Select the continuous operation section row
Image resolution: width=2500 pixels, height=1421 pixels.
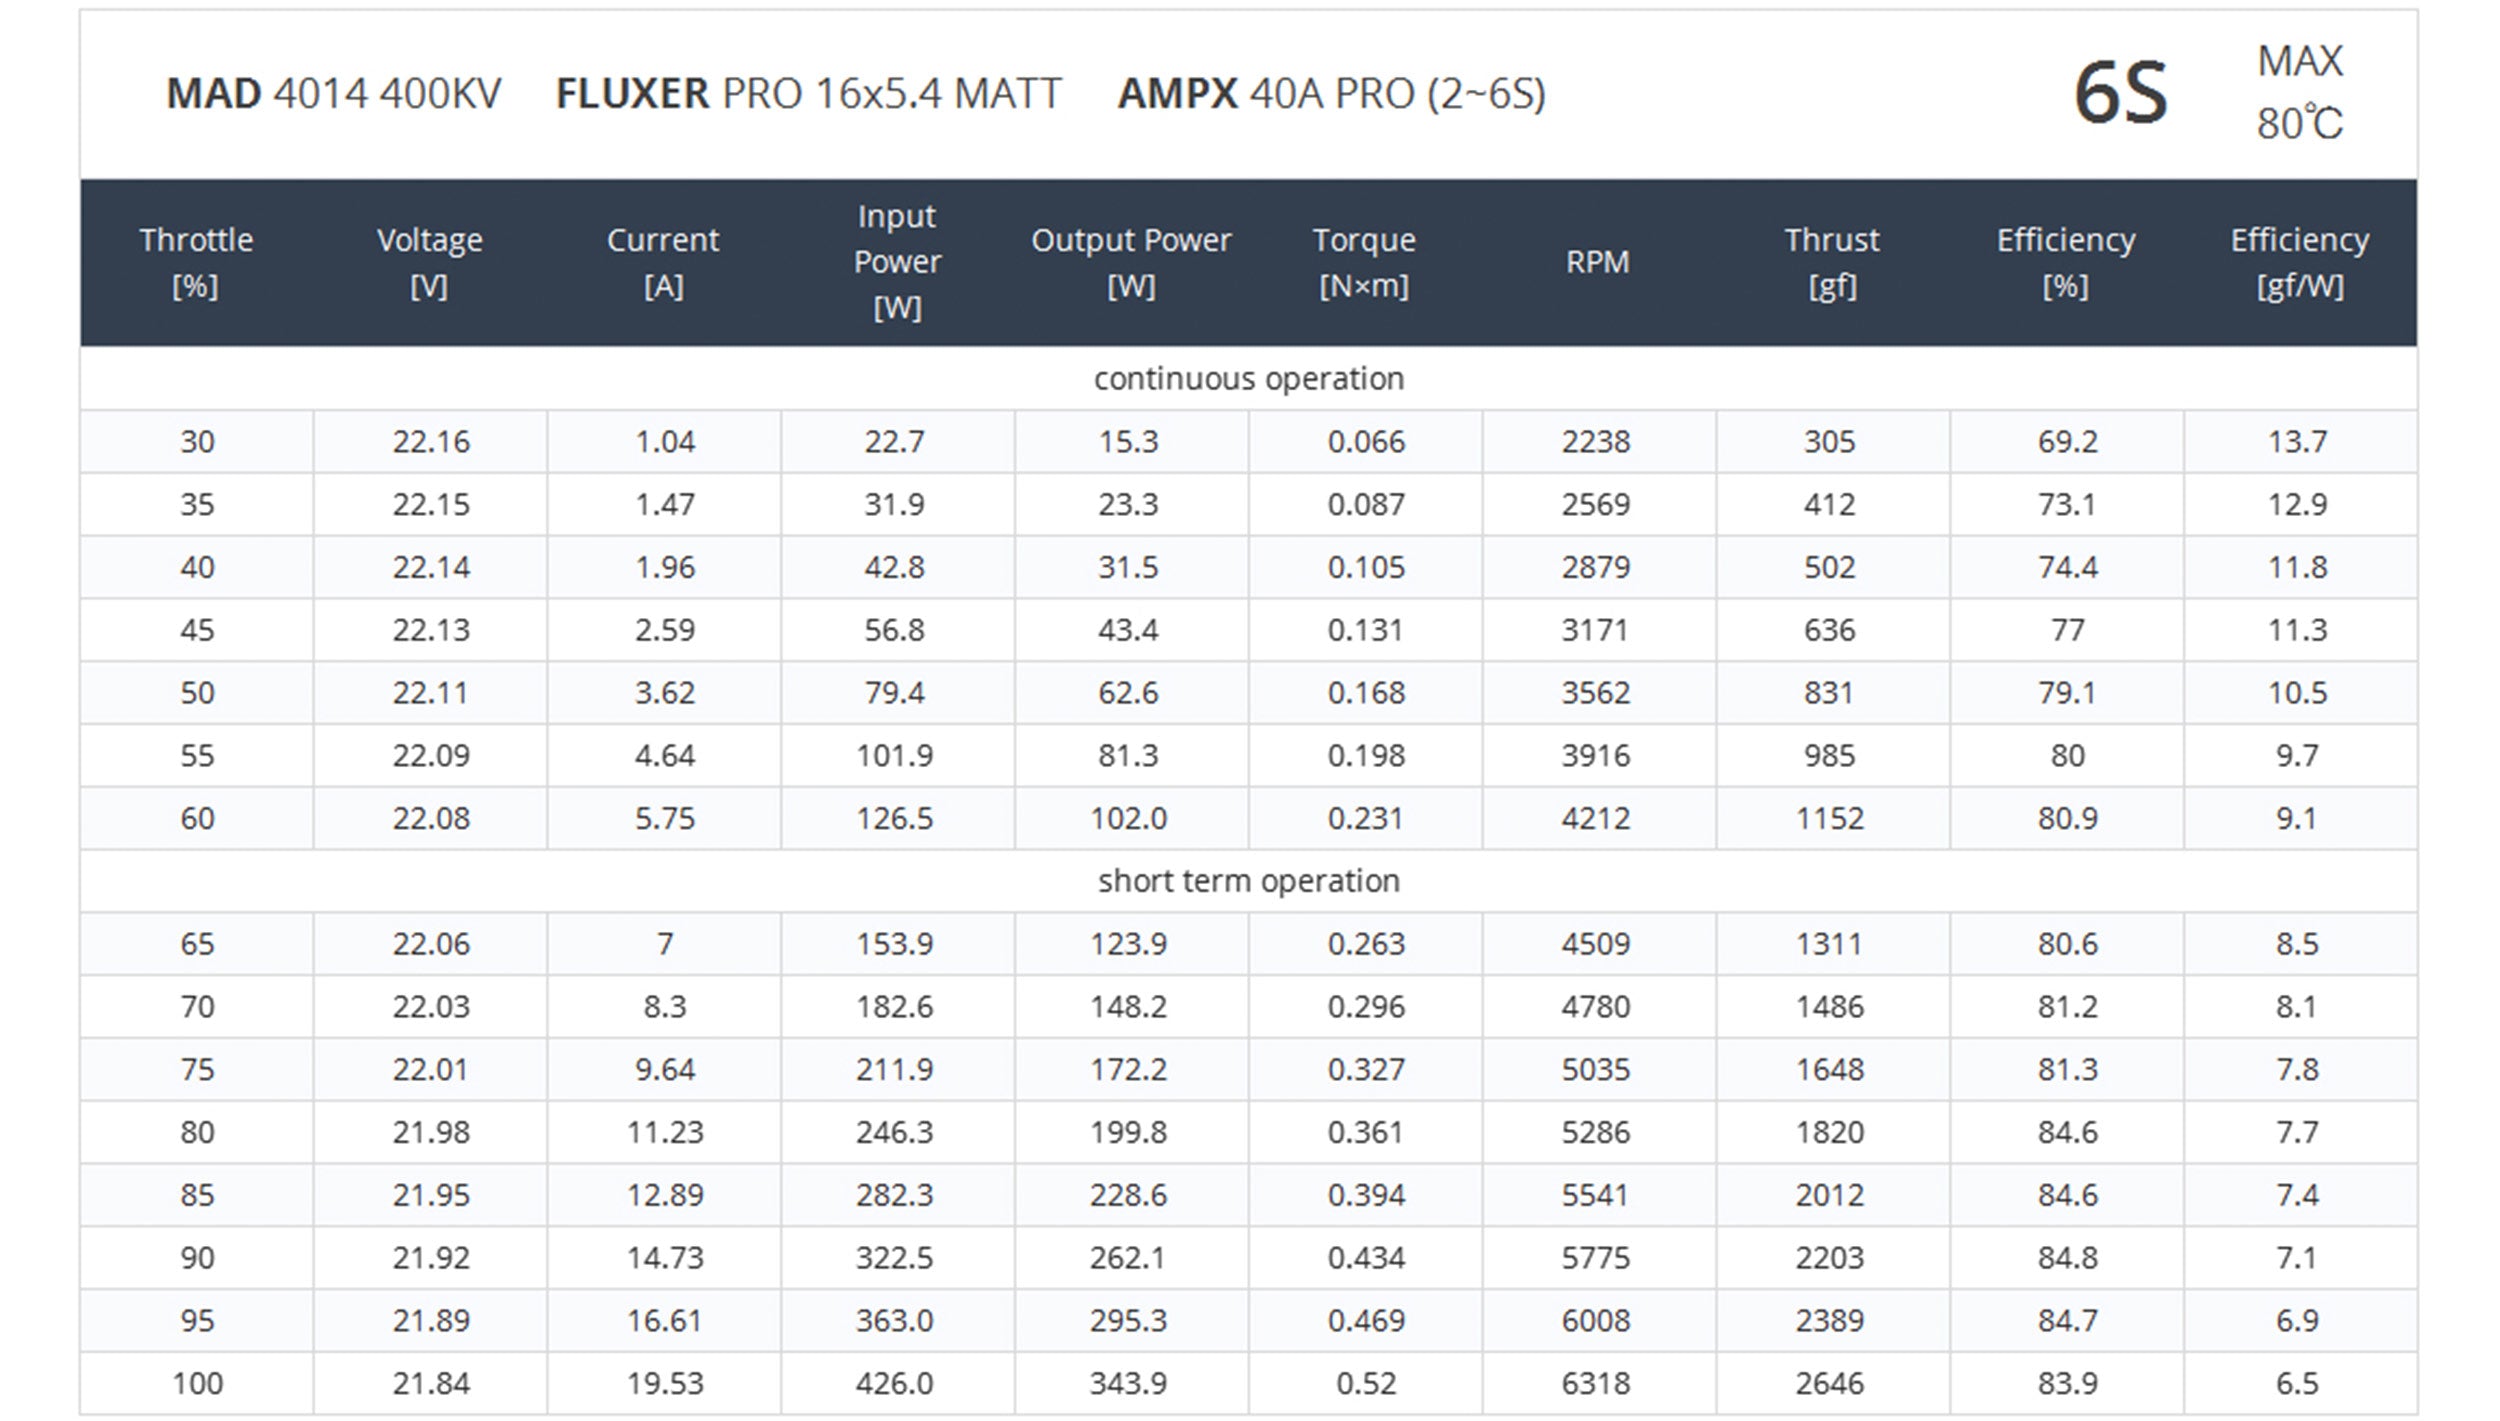pyautogui.click(x=1249, y=378)
